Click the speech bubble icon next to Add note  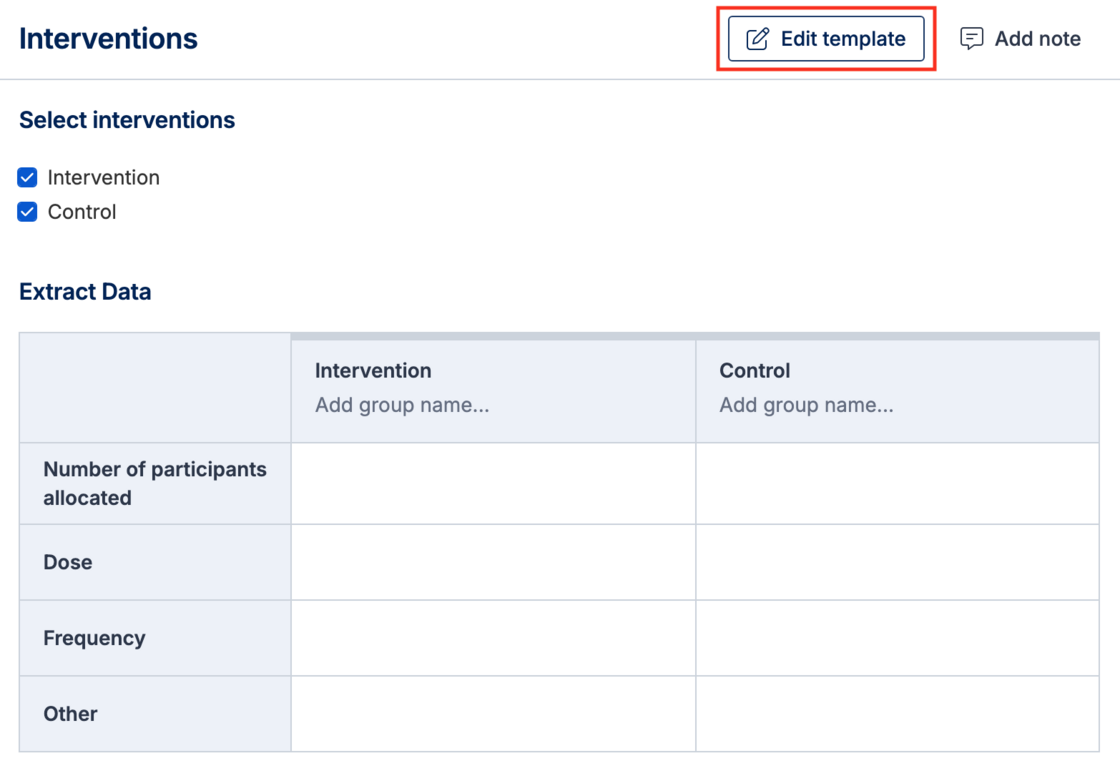tap(971, 38)
